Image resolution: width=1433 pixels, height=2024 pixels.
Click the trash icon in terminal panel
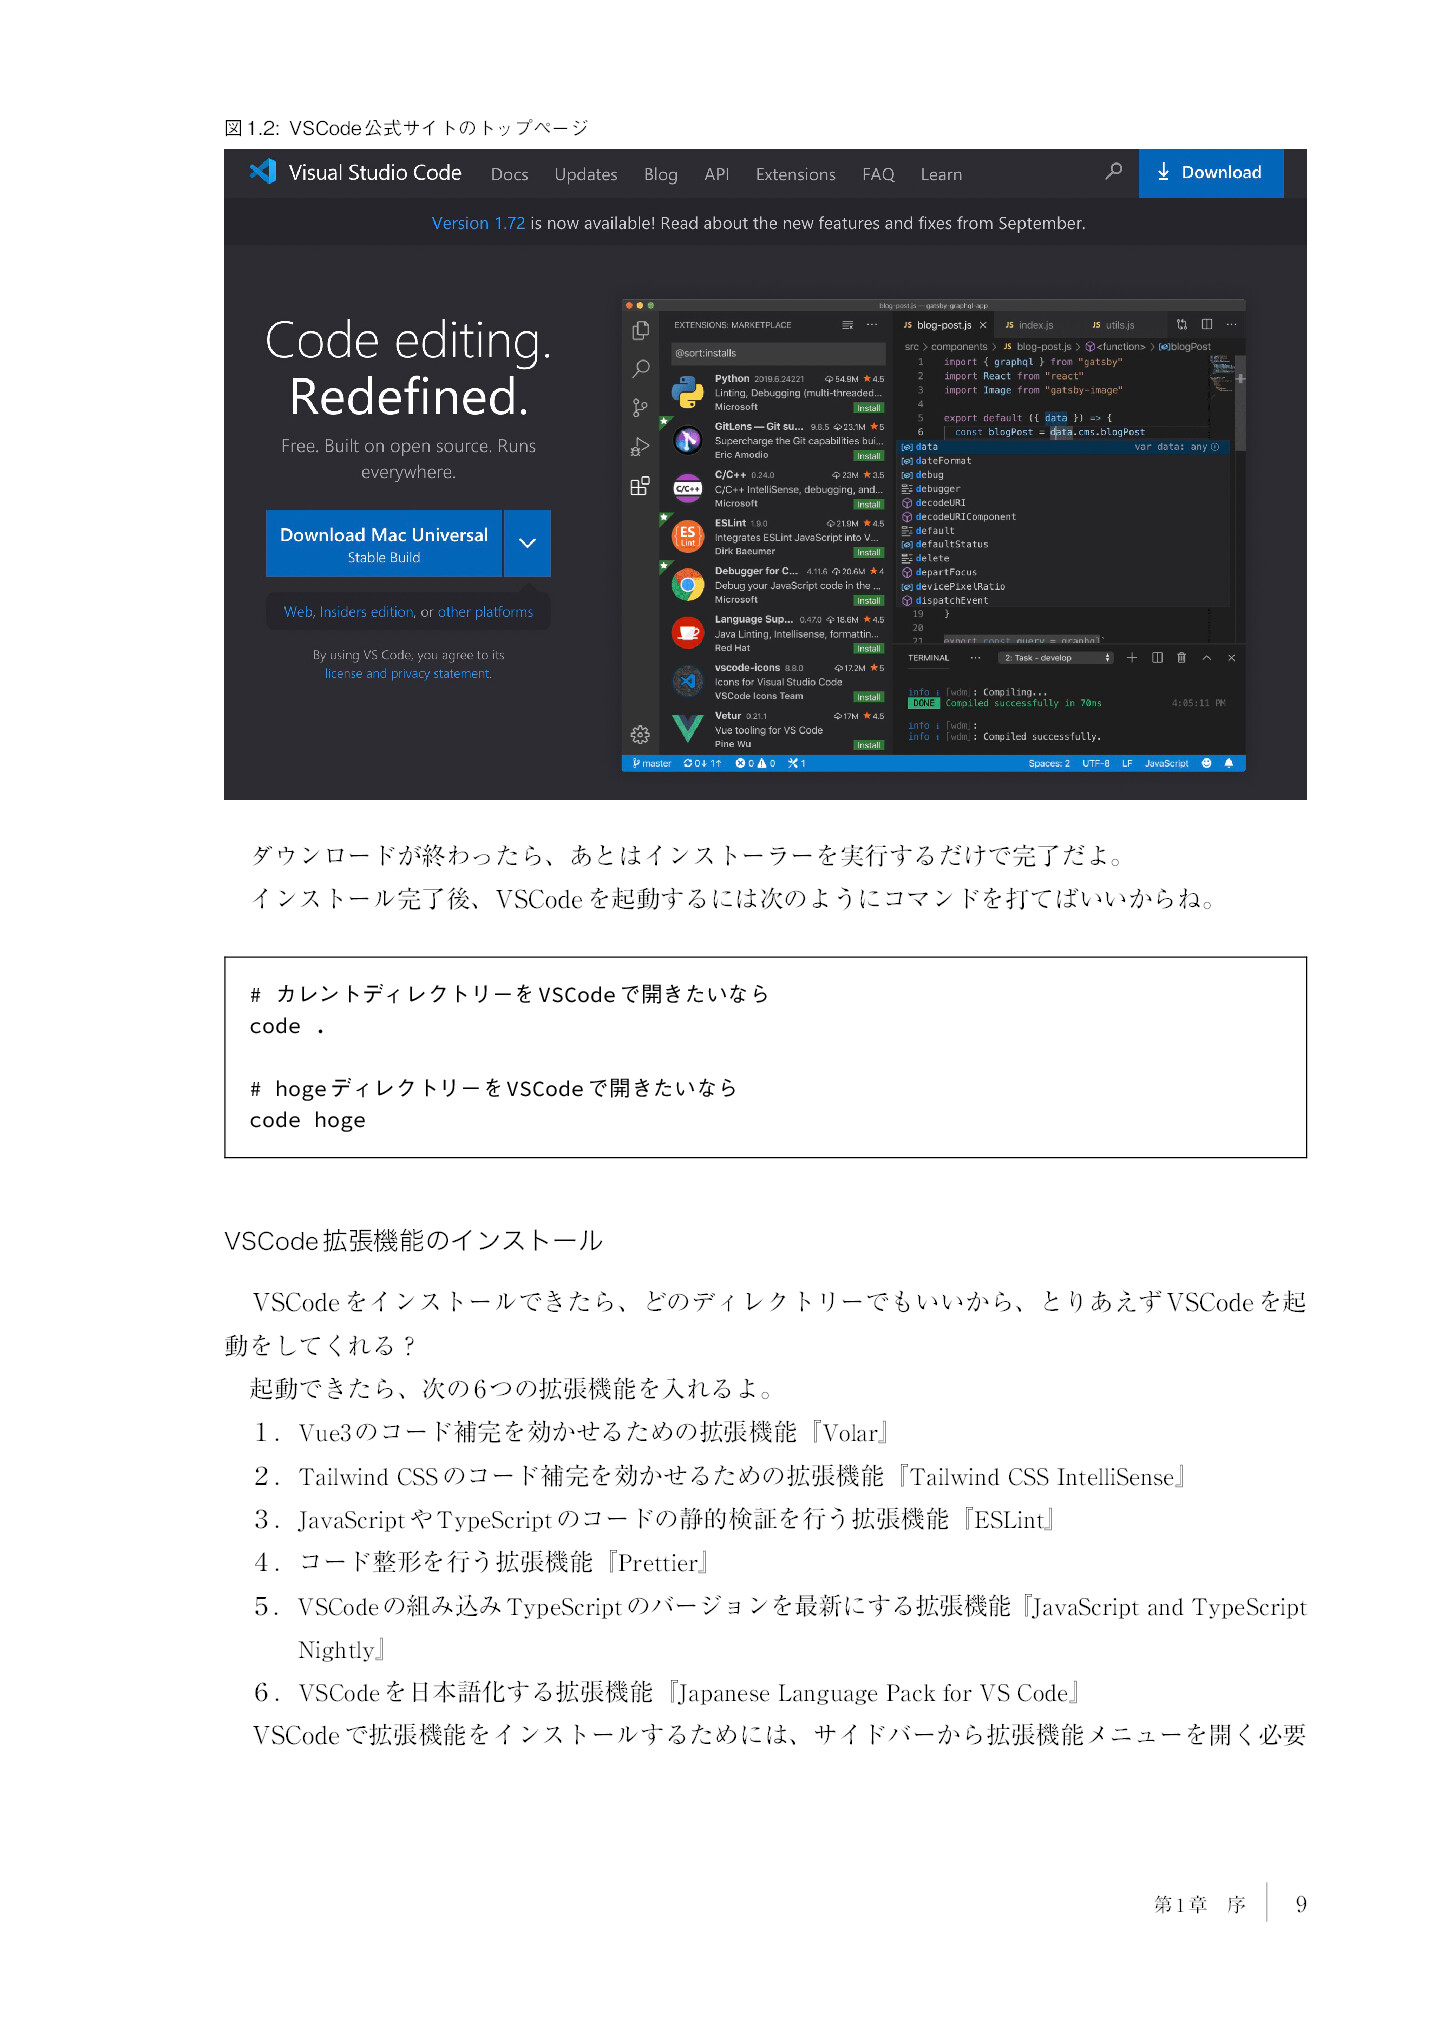tap(1182, 657)
